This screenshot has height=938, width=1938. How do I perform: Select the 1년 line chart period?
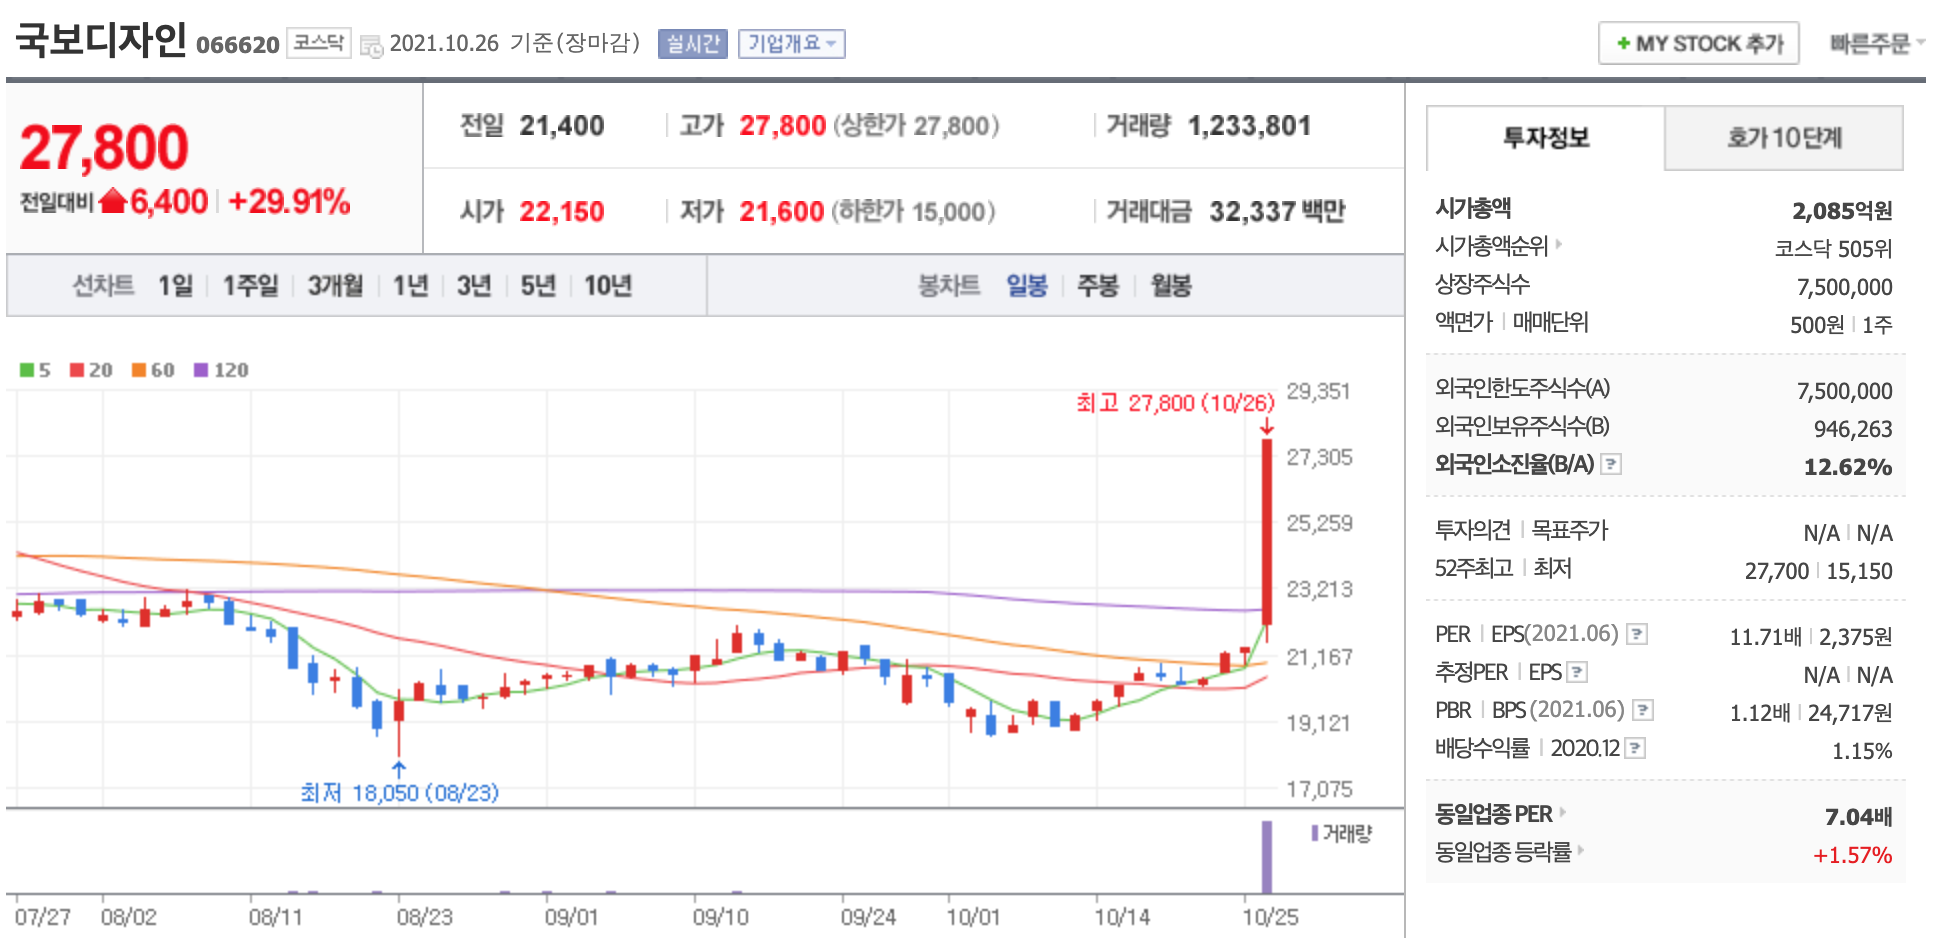[x=410, y=286]
